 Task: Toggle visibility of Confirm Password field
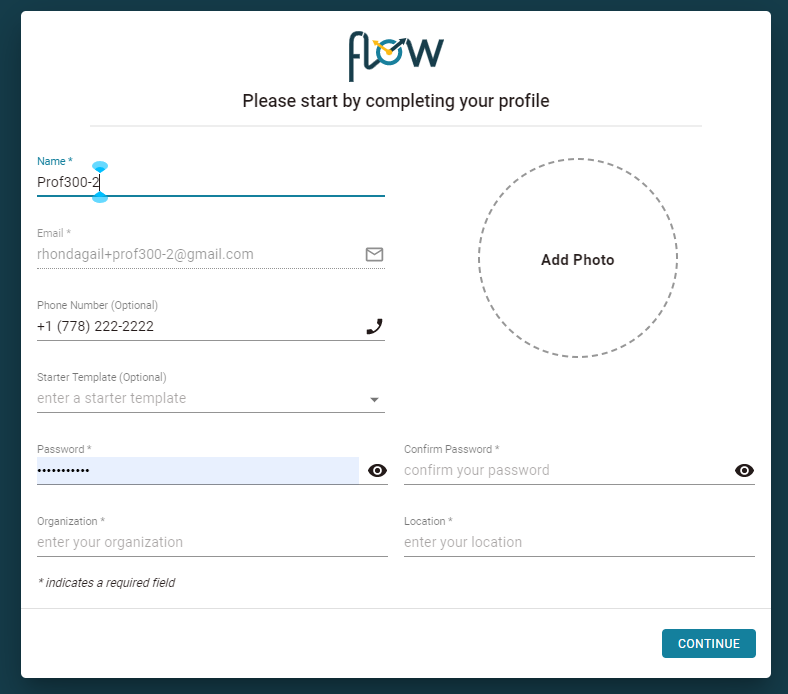(x=744, y=470)
